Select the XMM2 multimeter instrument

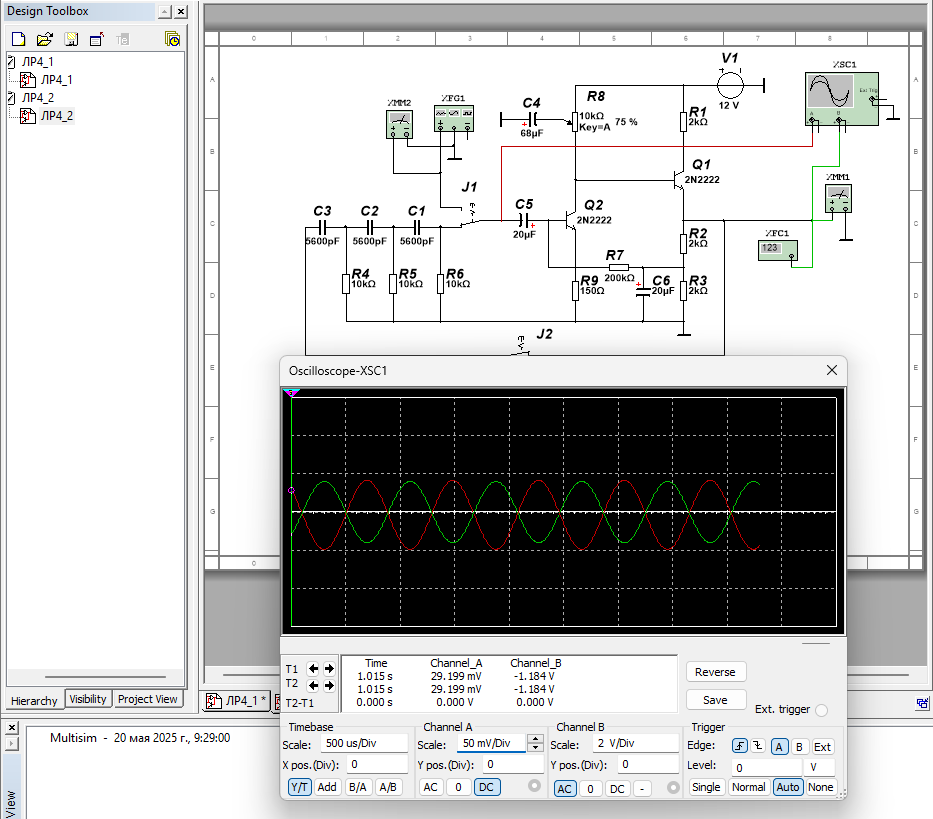(399, 124)
